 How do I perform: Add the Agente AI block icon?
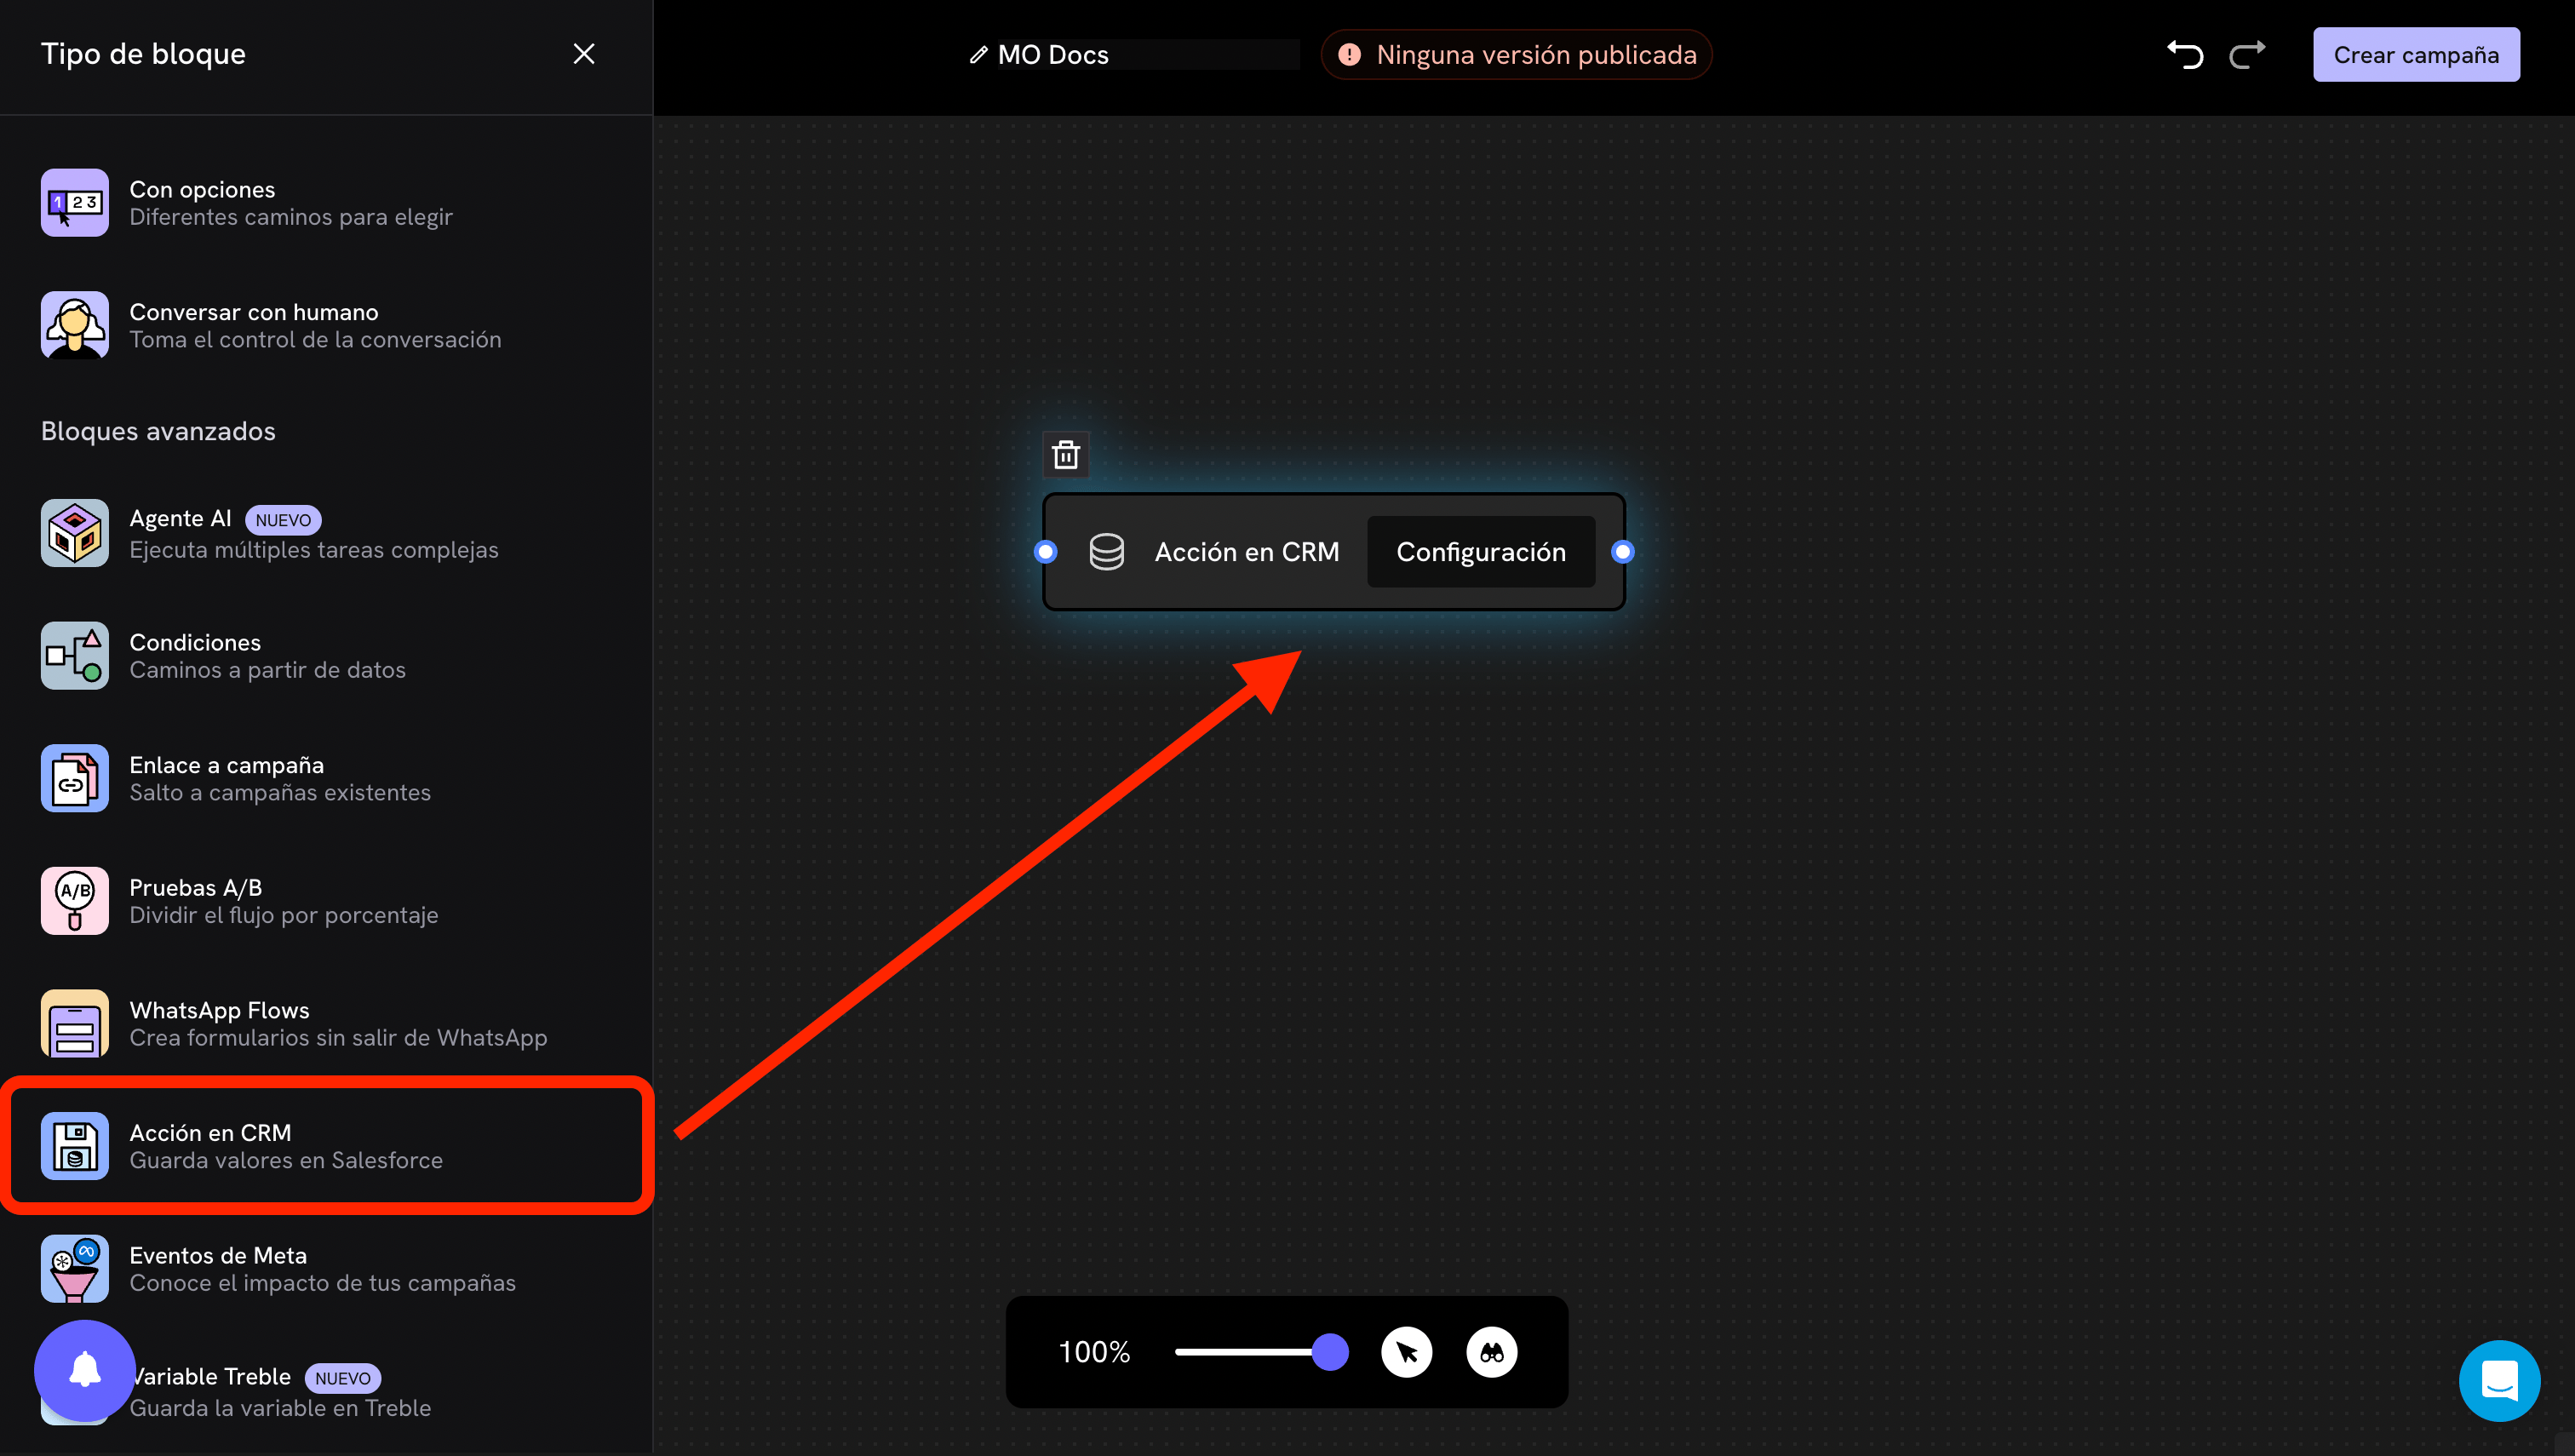pos(75,533)
